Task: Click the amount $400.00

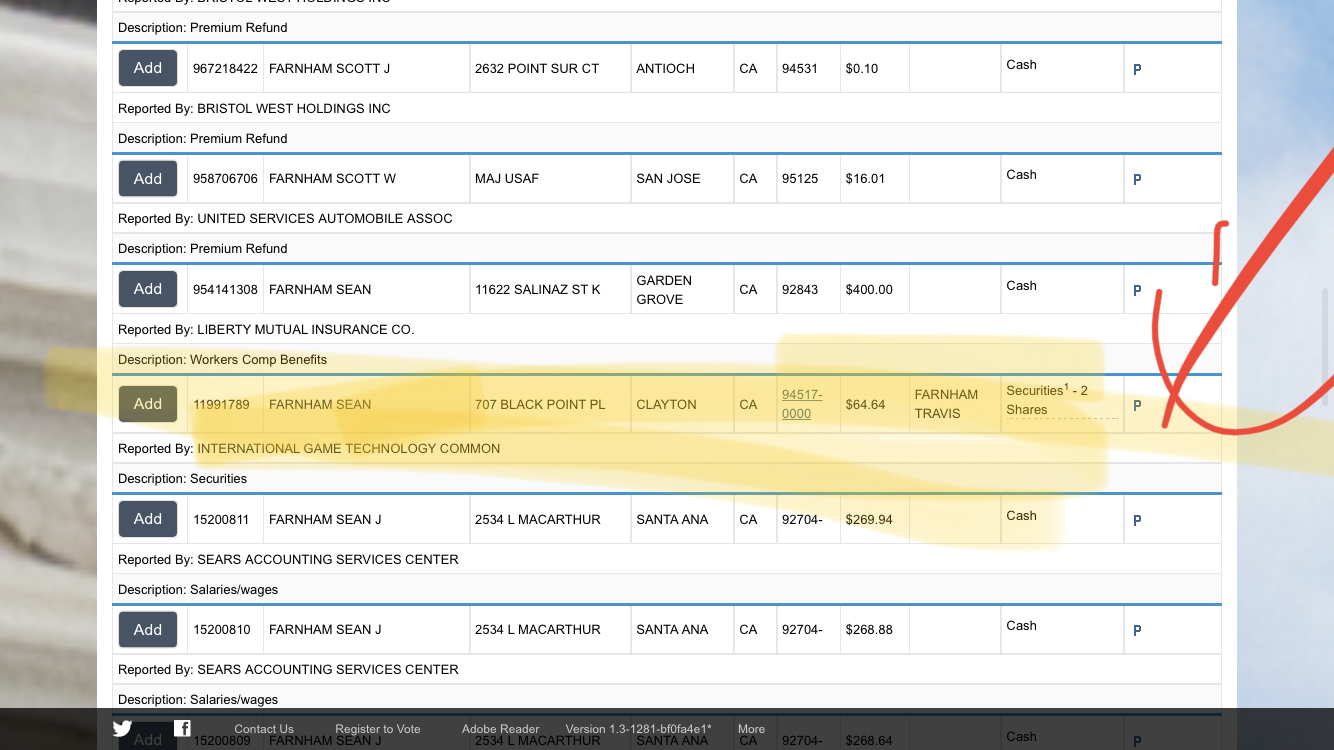Action: click(869, 289)
